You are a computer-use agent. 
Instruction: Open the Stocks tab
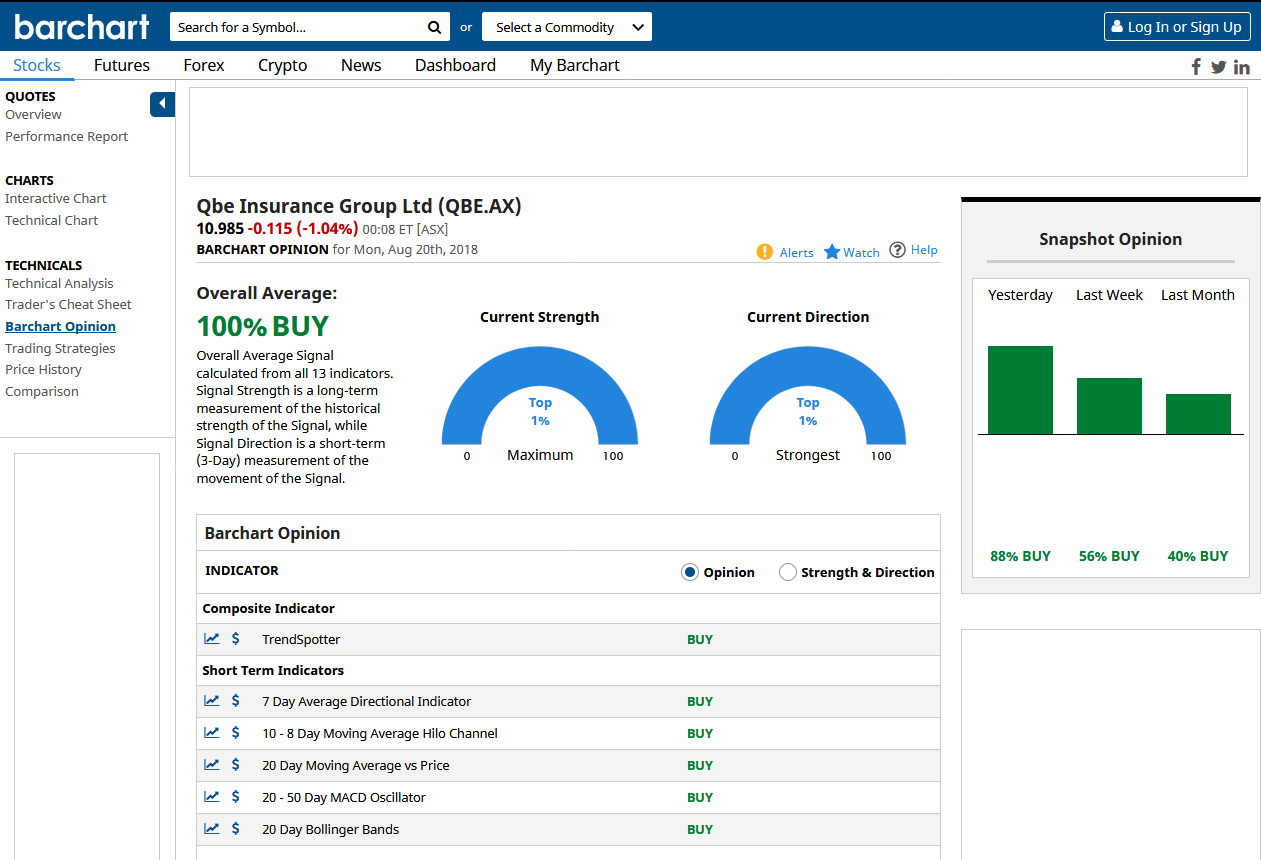(x=37, y=65)
